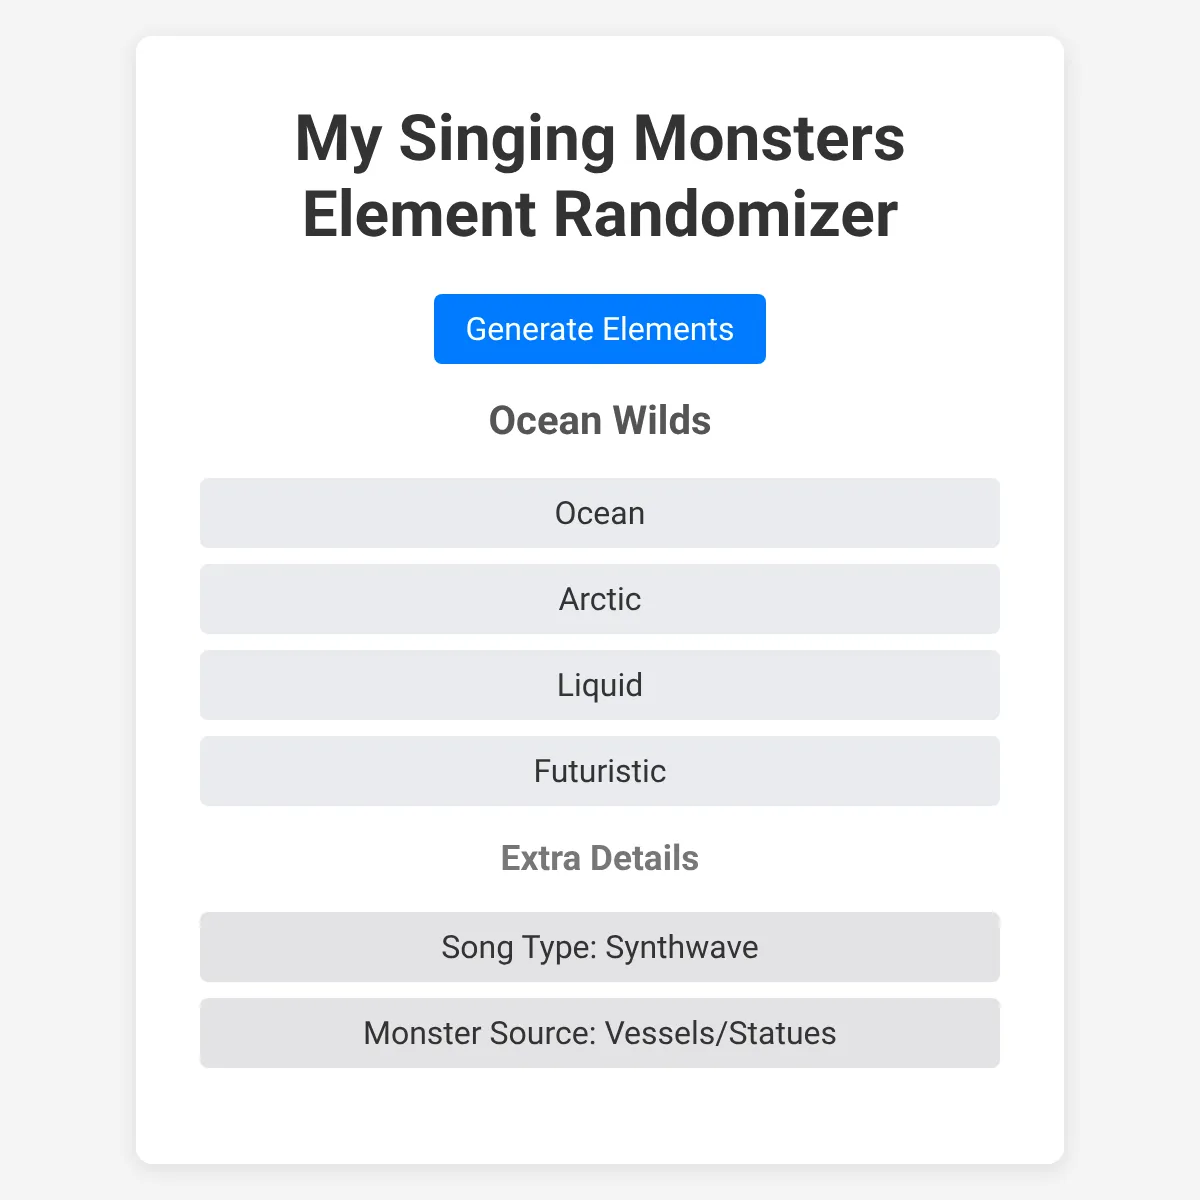Click the word "Synthwave" in Song Type

(682, 947)
